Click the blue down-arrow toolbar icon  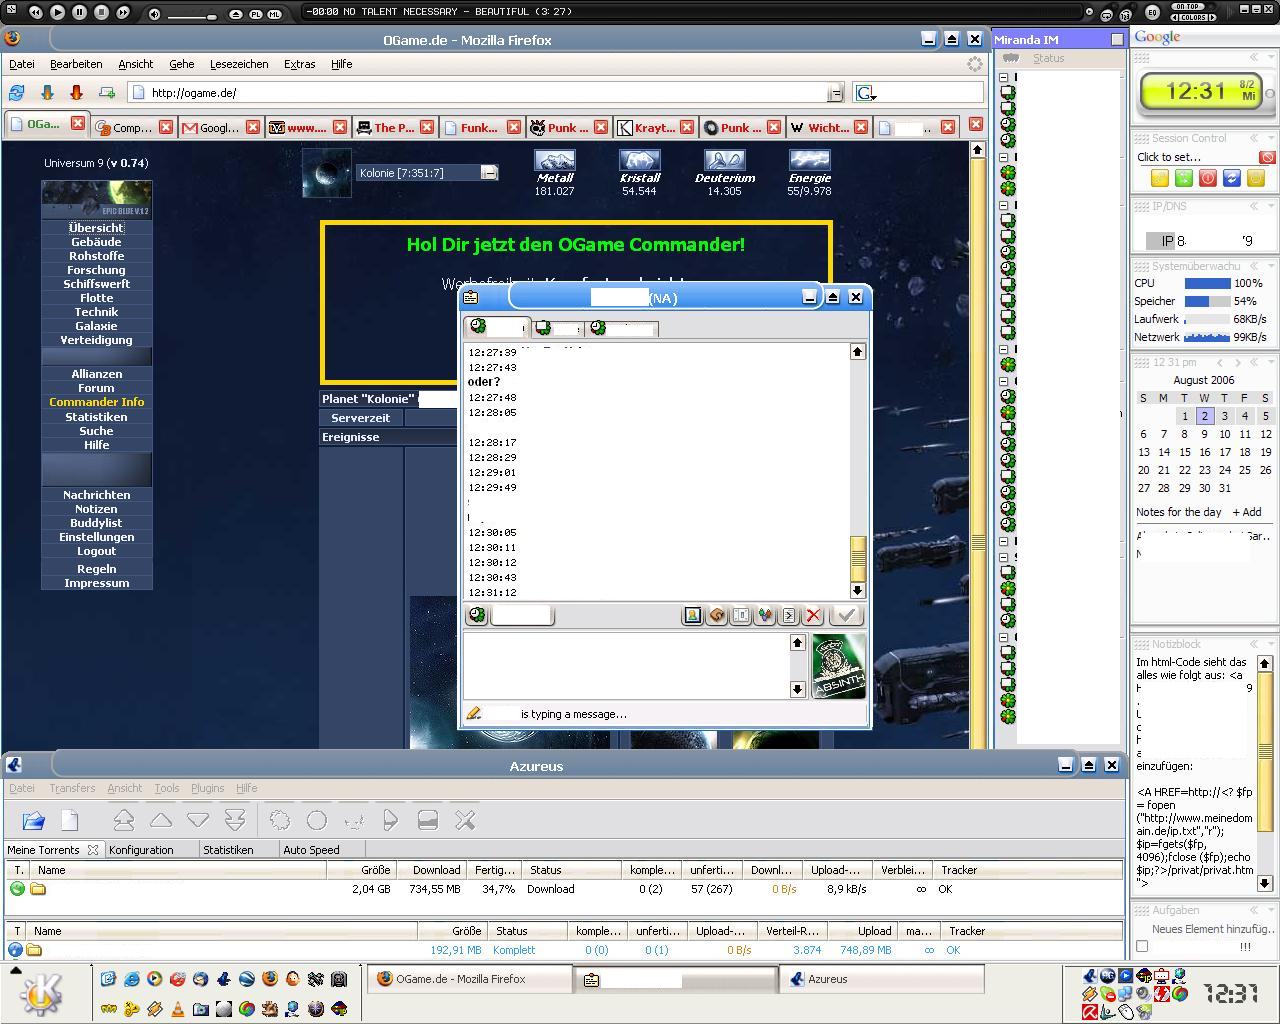tap(47, 93)
